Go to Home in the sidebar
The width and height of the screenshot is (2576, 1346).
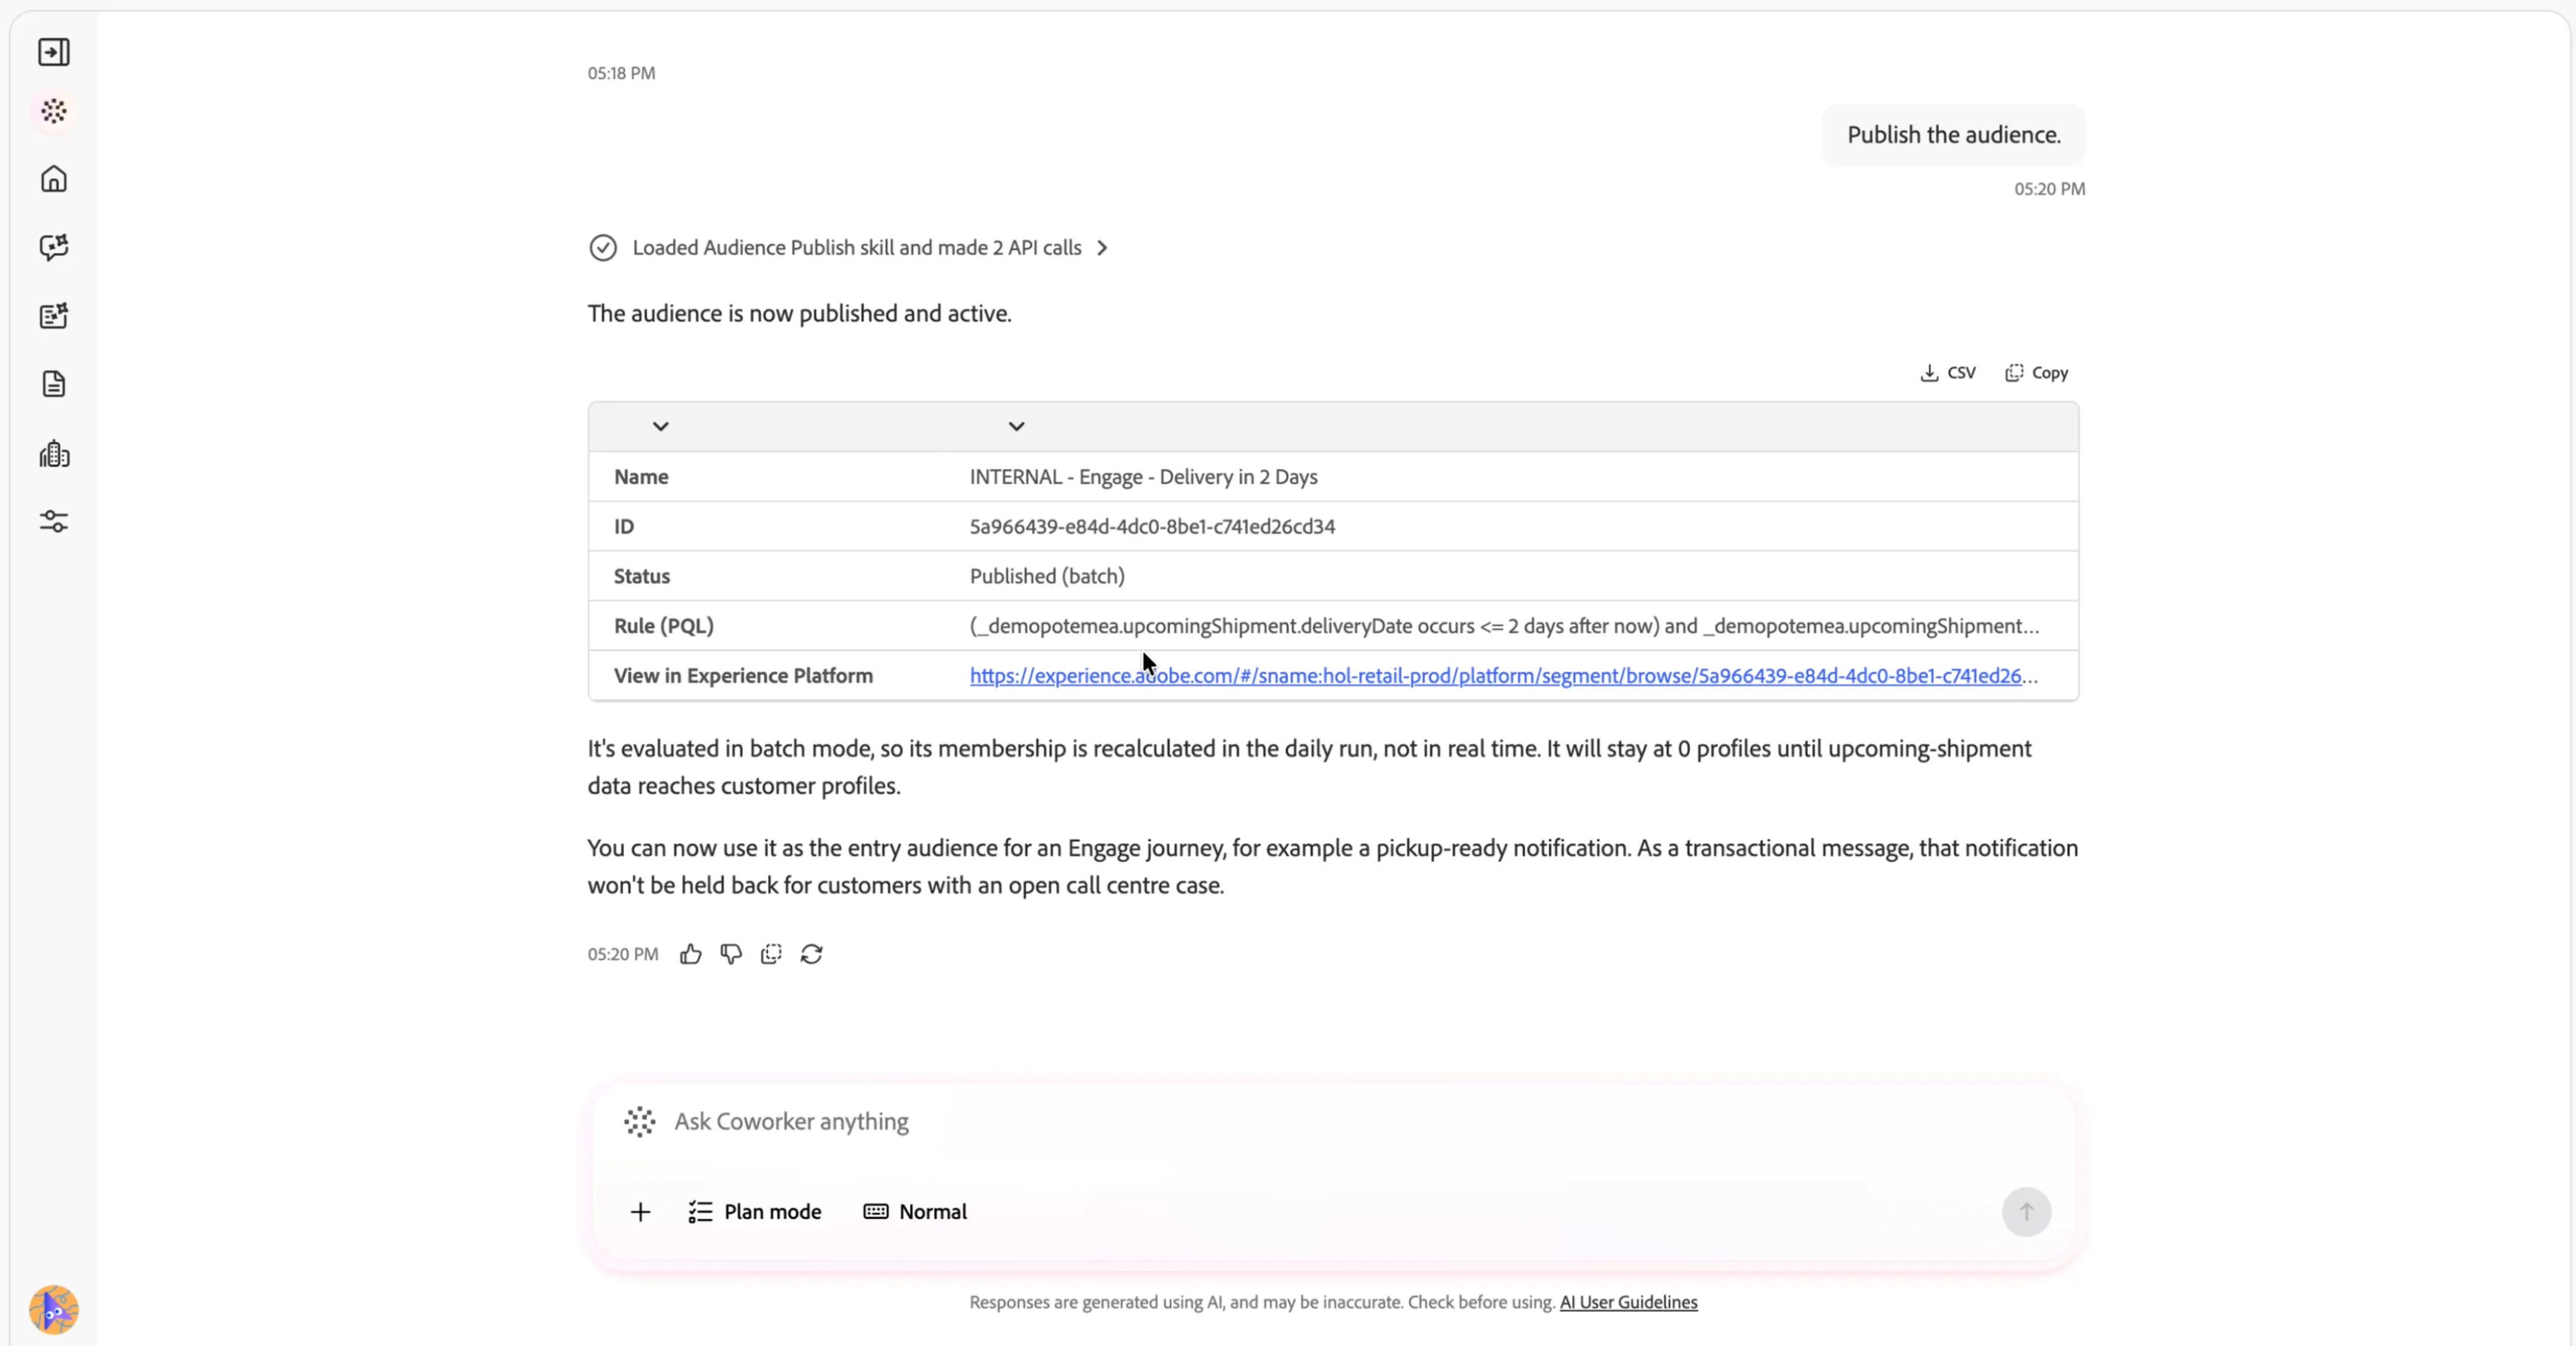[54, 179]
